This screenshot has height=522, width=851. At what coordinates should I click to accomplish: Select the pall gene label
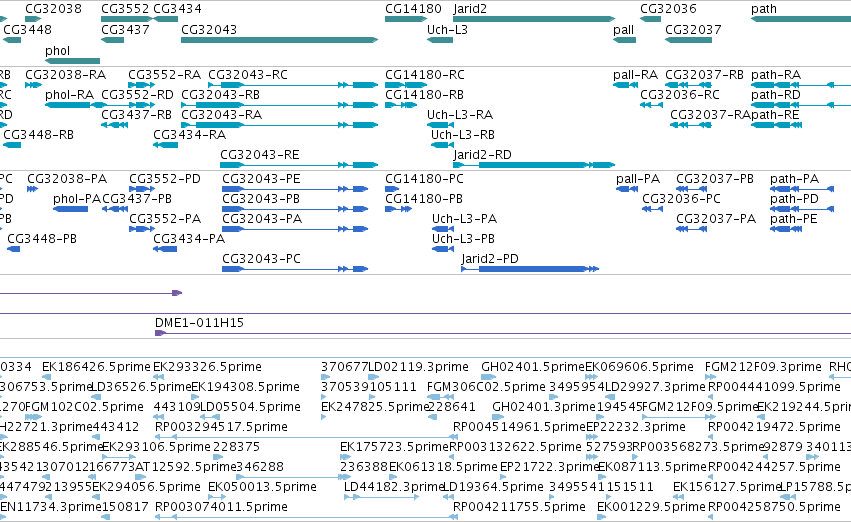[x=624, y=29]
